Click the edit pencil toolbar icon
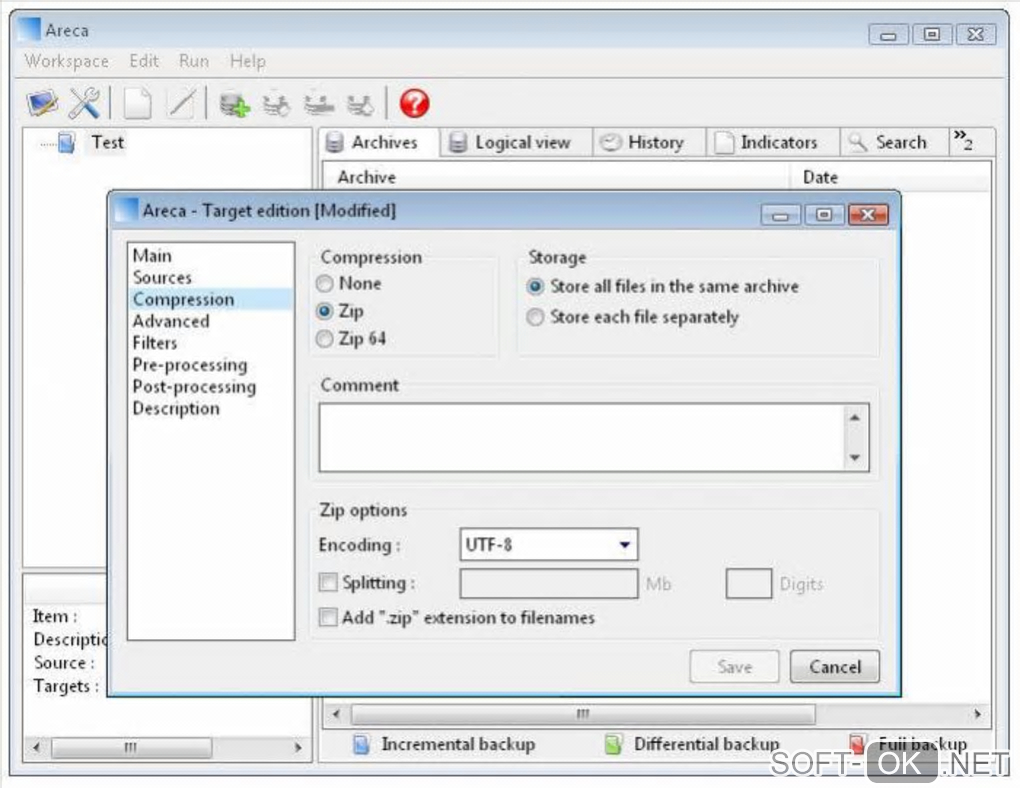Image resolution: width=1020 pixels, height=788 pixels. (180, 103)
